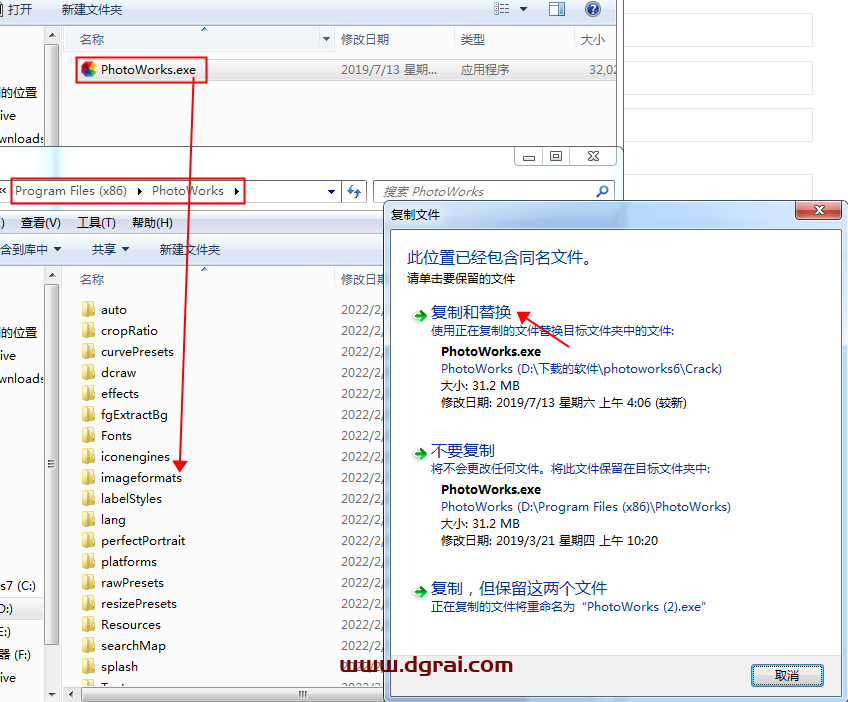Select the searchMap folder icon
The width and height of the screenshot is (848, 702).
89,646
